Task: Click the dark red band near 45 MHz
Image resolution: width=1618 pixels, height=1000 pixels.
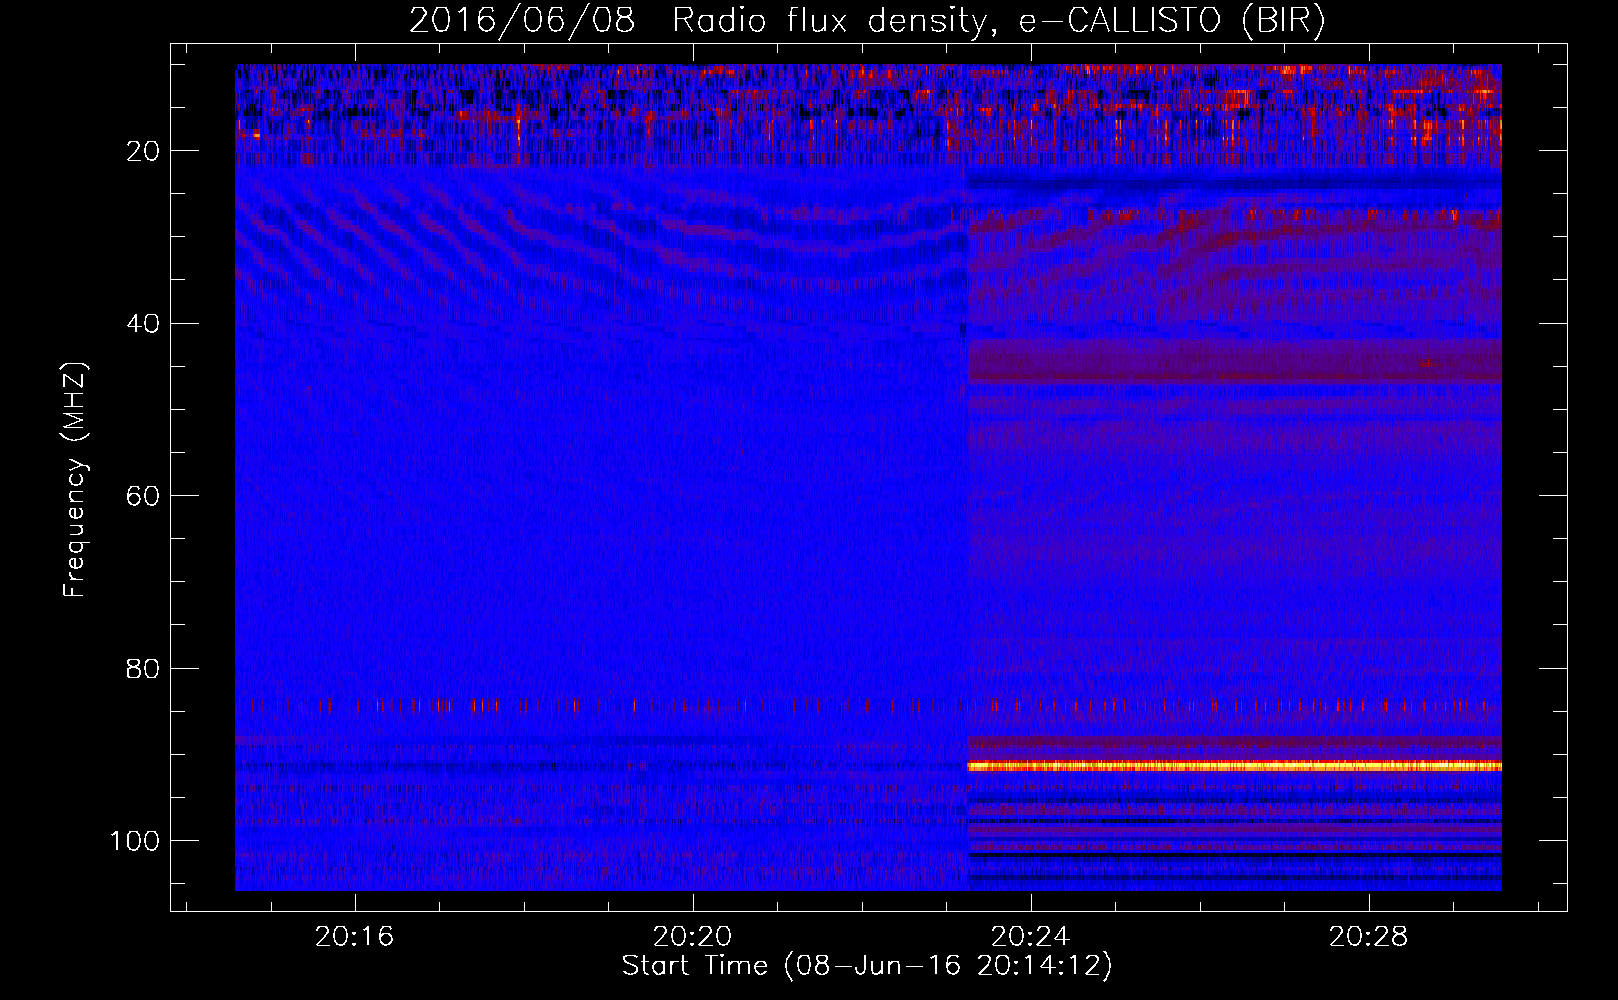Action: 1235,361
